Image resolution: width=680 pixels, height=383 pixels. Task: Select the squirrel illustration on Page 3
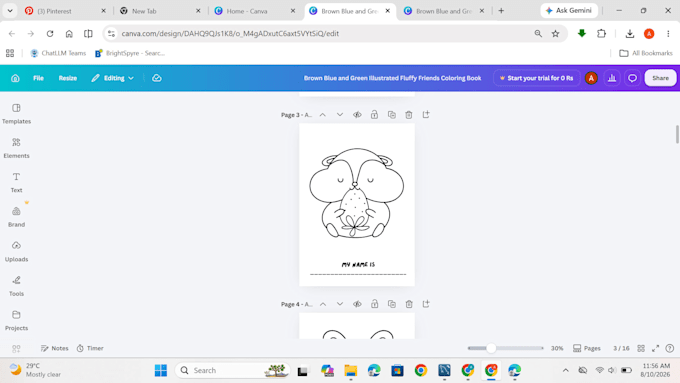coord(356,193)
